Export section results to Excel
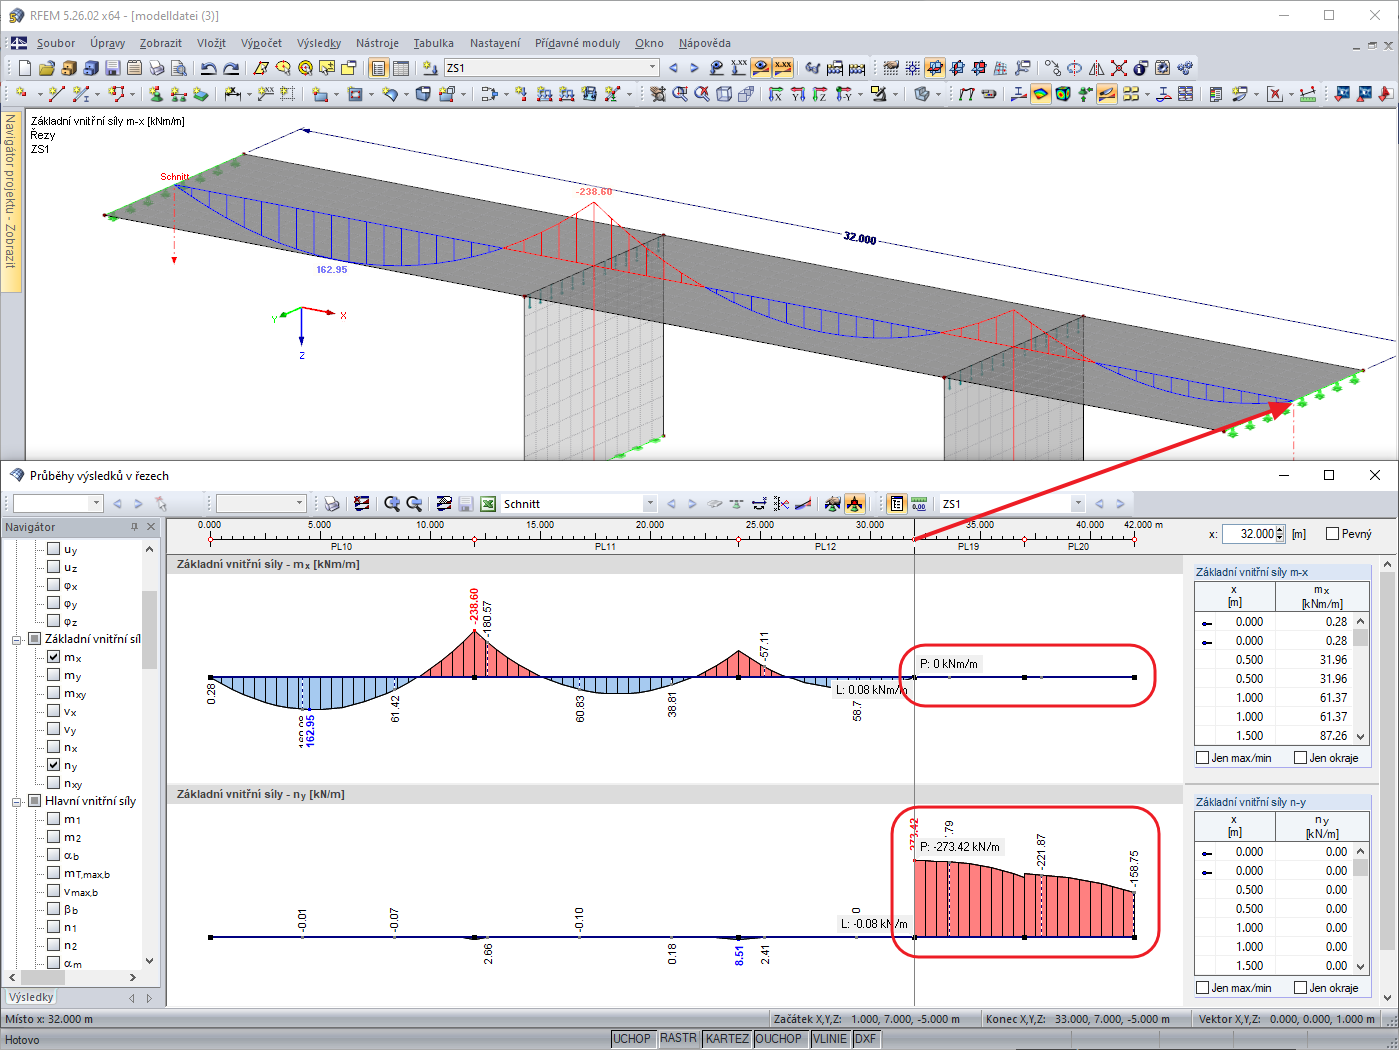 (x=488, y=504)
